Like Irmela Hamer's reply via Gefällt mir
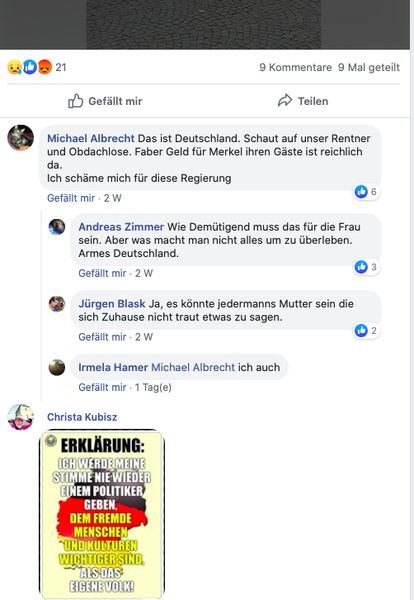 [102, 387]
